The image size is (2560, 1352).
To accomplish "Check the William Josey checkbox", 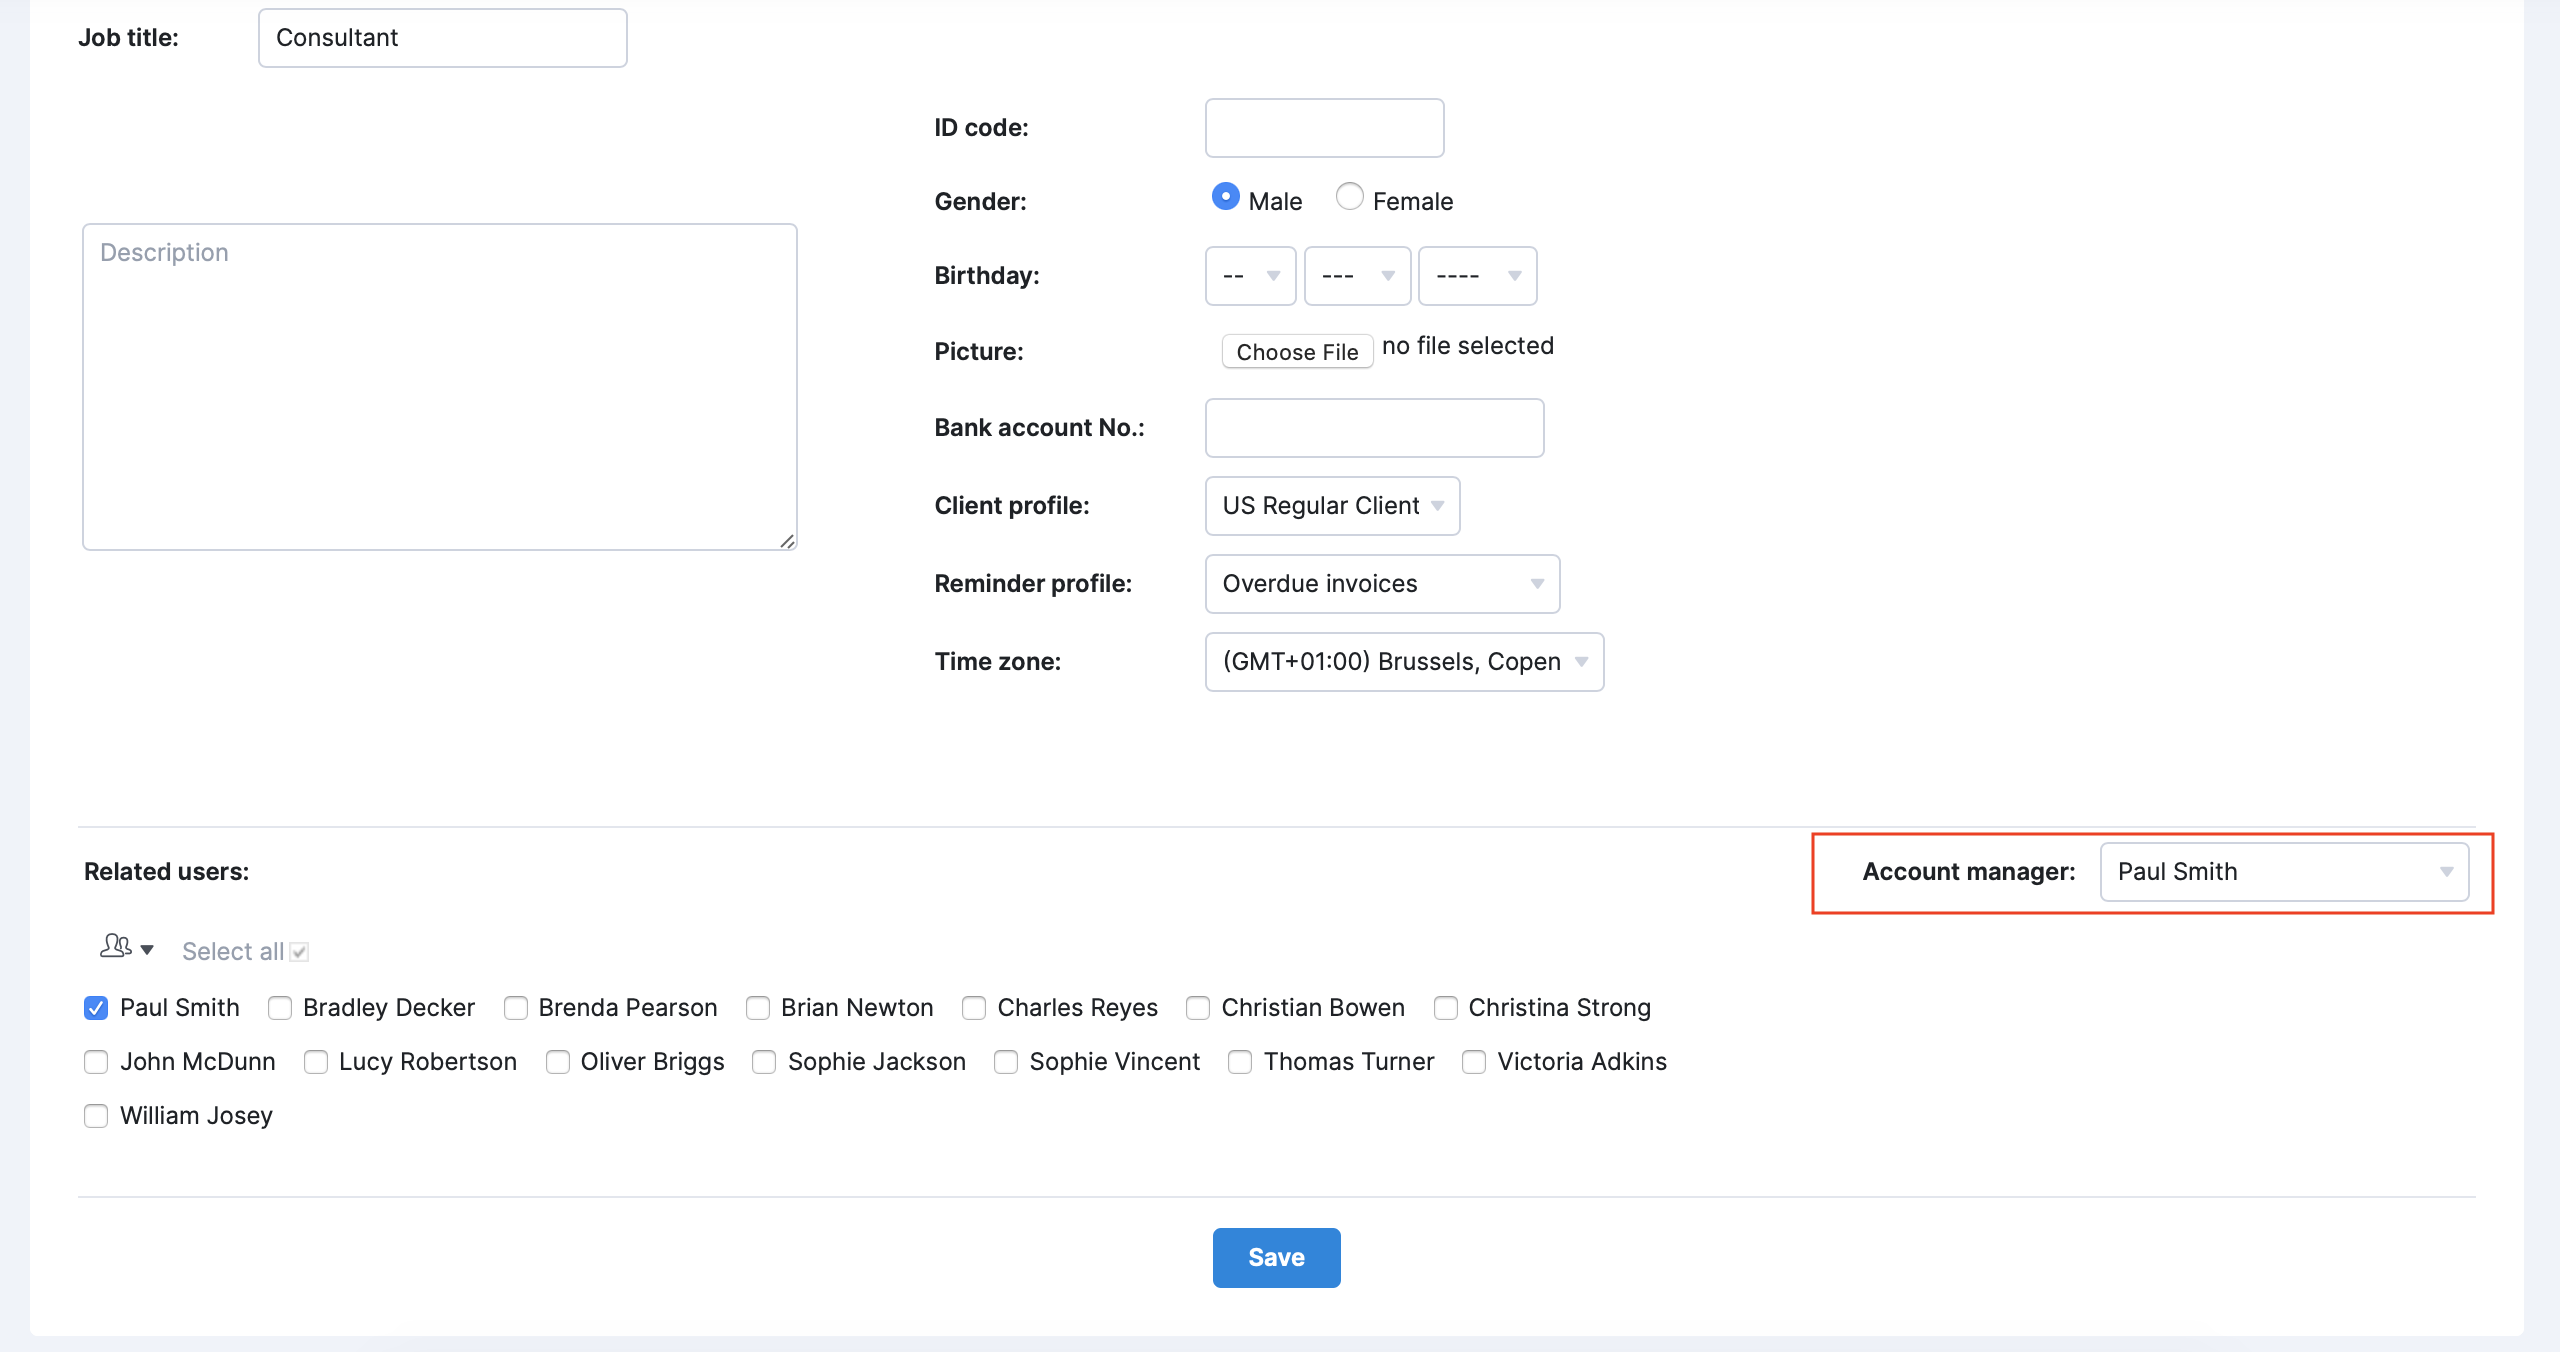I will tap(96, 1116).
